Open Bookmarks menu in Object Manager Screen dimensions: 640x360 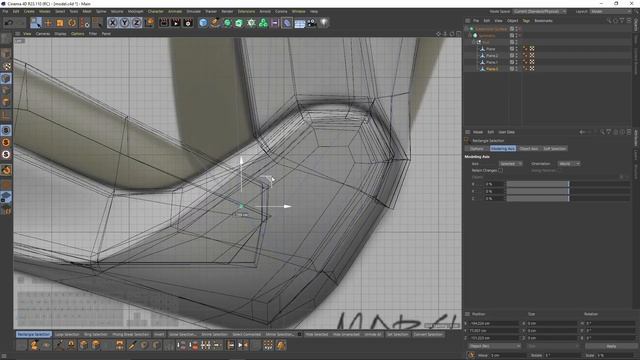[543, 20]
